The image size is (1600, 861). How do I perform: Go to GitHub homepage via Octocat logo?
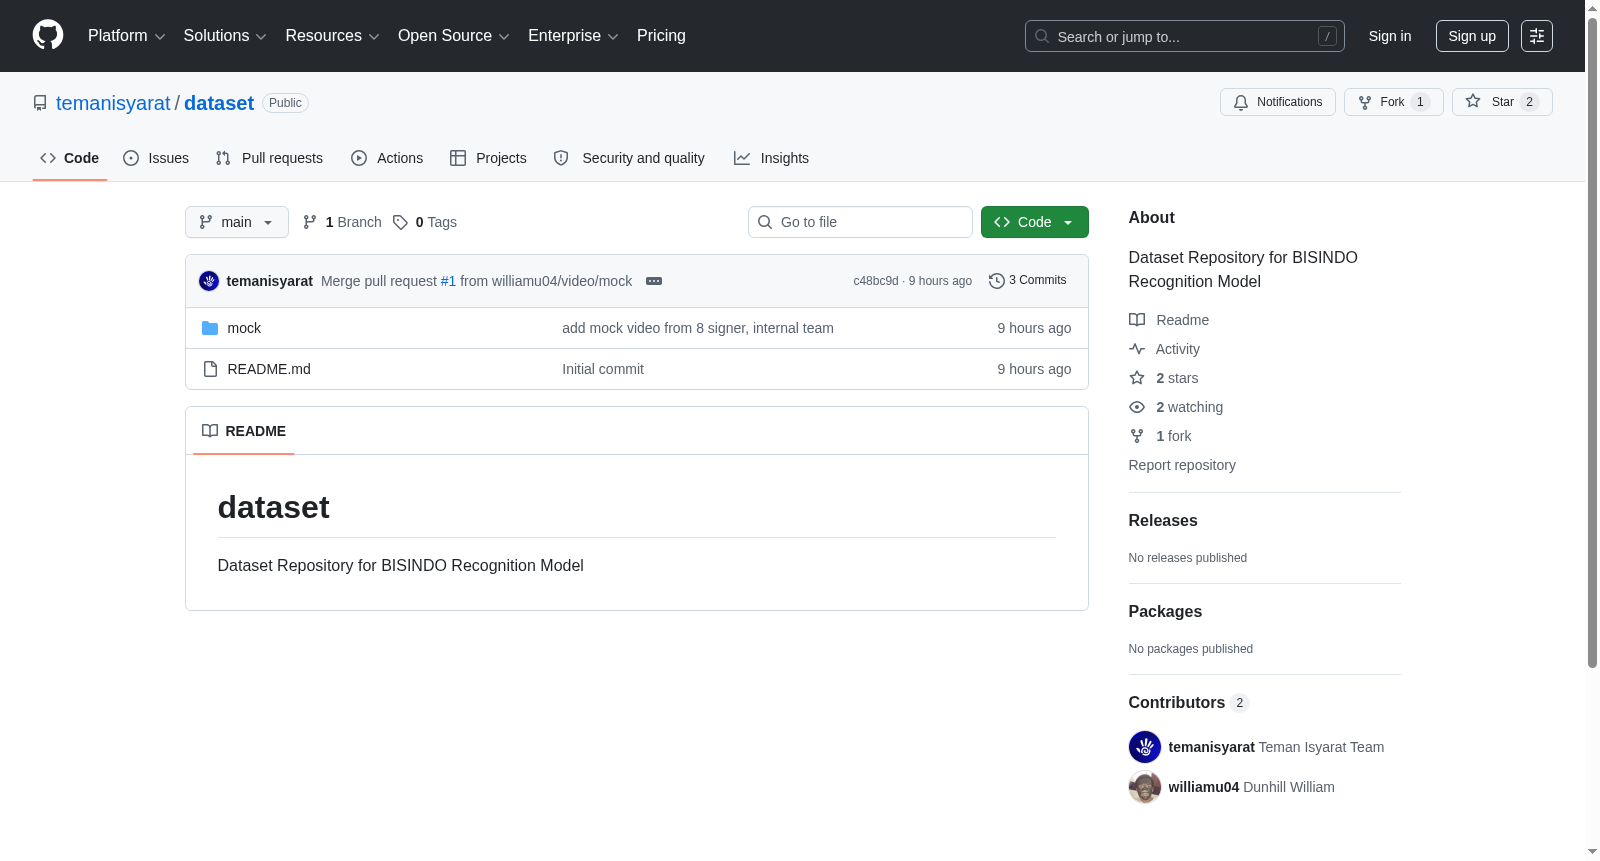pos(48,35)
